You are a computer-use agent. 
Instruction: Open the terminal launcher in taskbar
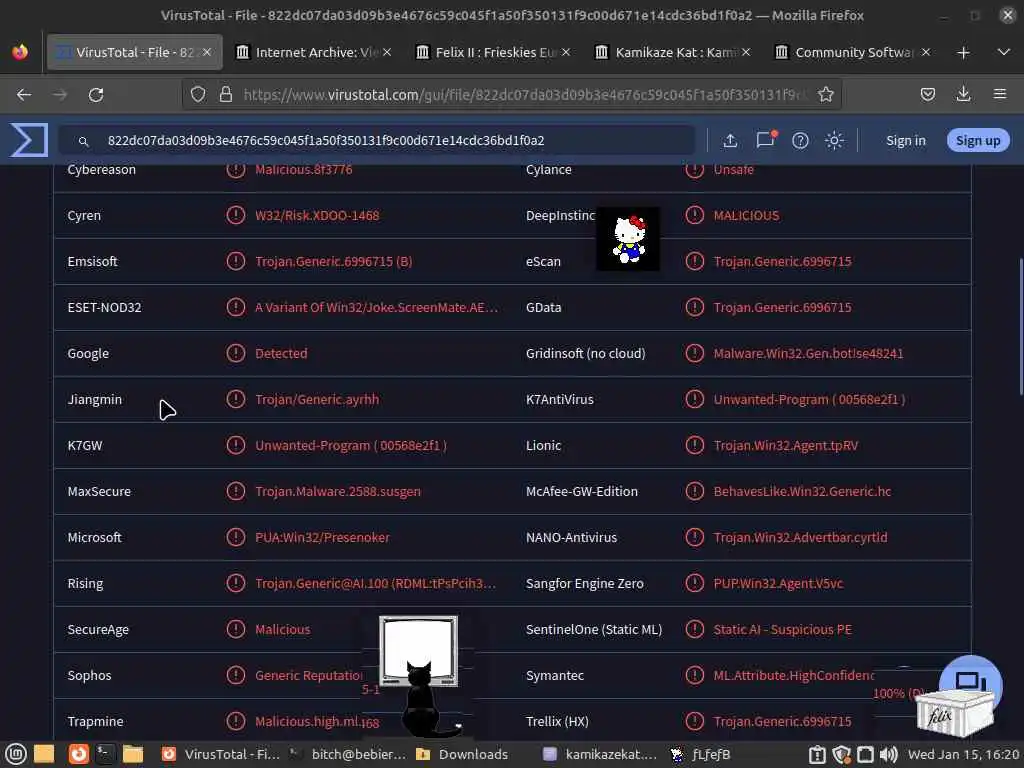(x=105, y=754)
